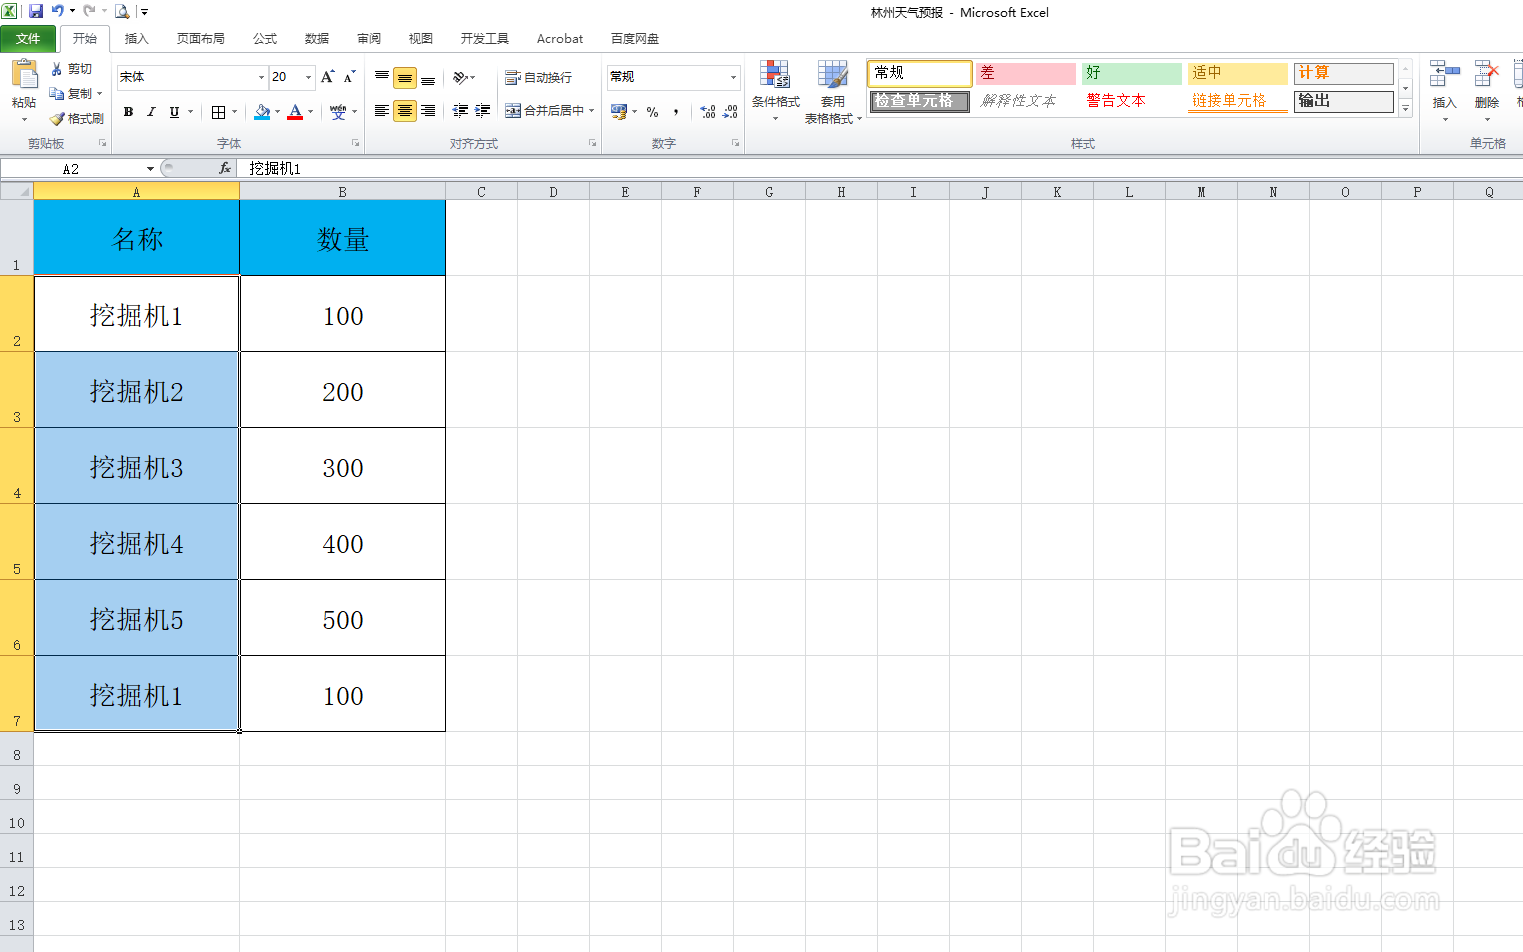Image resolution: width=1523 pixels, height=952 pixels.
Task: Cut selection with scissors icon
Action: point(71,69)
